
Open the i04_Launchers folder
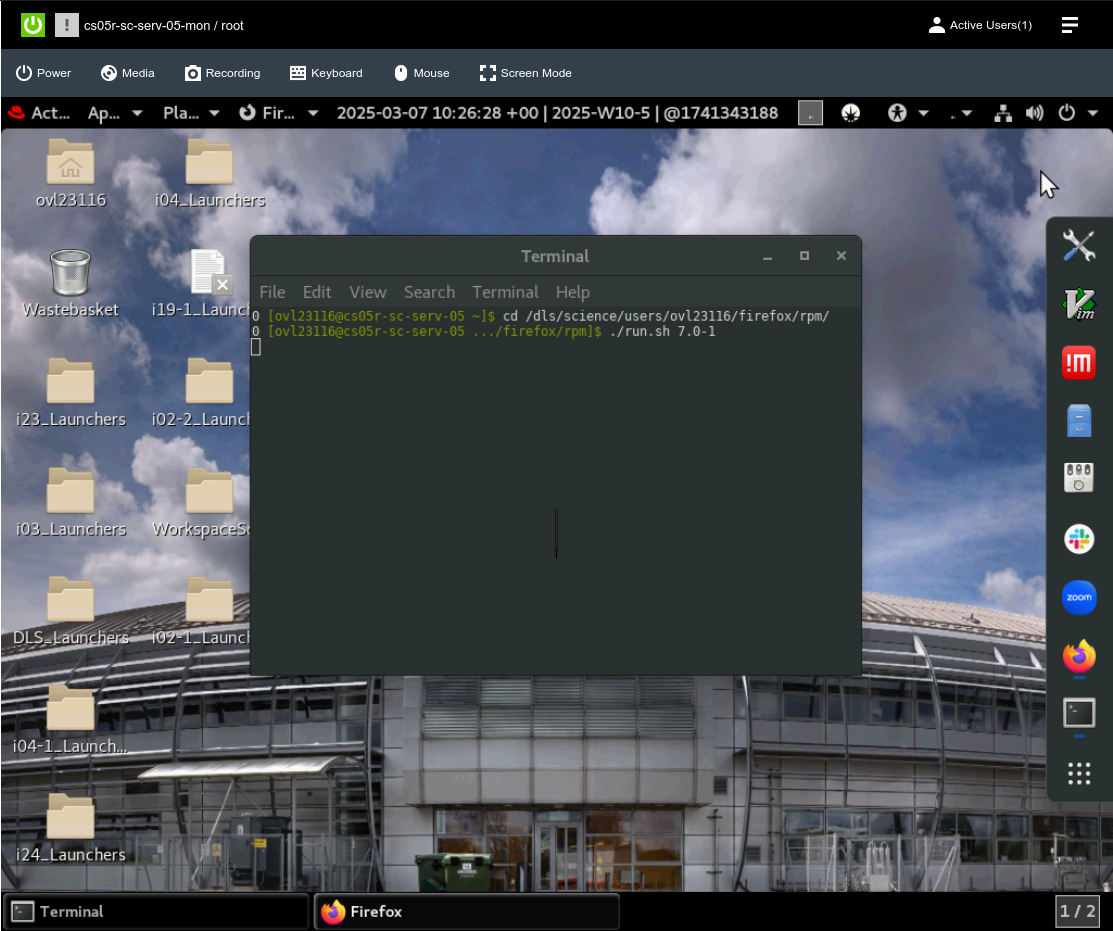(209, 173)
